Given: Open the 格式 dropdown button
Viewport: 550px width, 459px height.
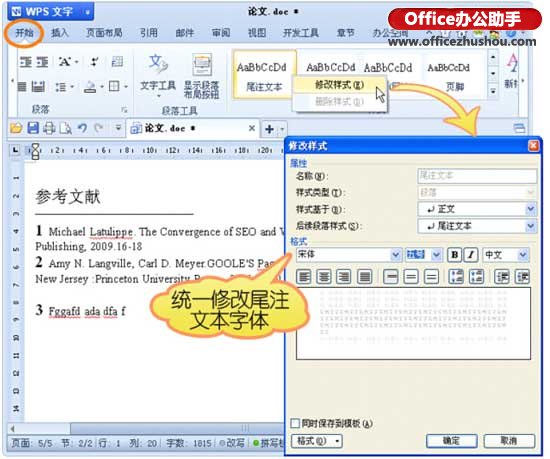Looking at the screenshot, I should [x=317, y=441].
